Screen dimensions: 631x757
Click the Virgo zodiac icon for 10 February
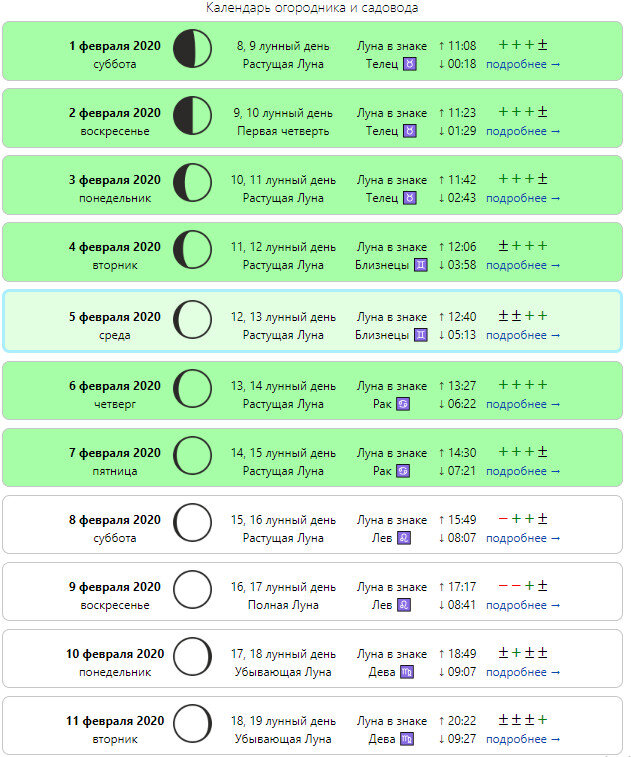click(407, 672)
